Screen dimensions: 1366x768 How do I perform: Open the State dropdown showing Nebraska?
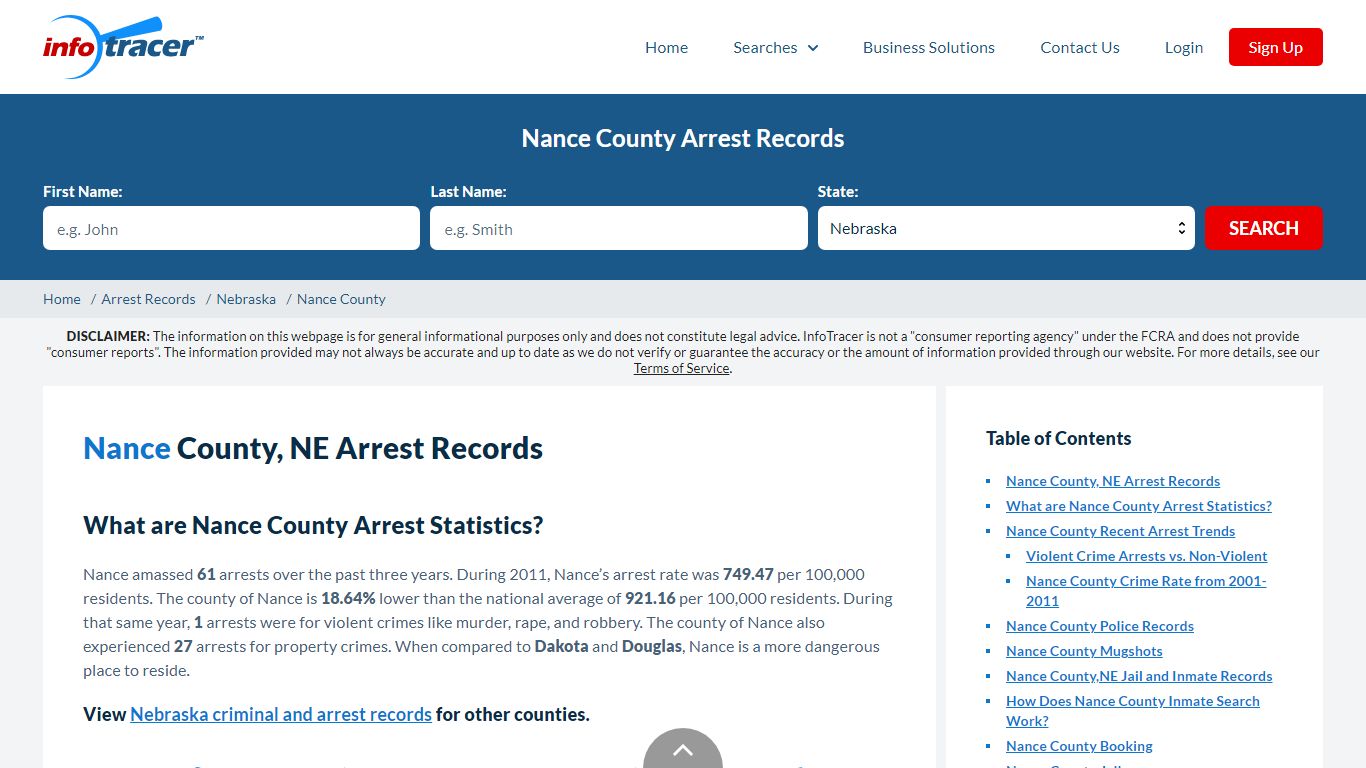(x=1006, y=228)
